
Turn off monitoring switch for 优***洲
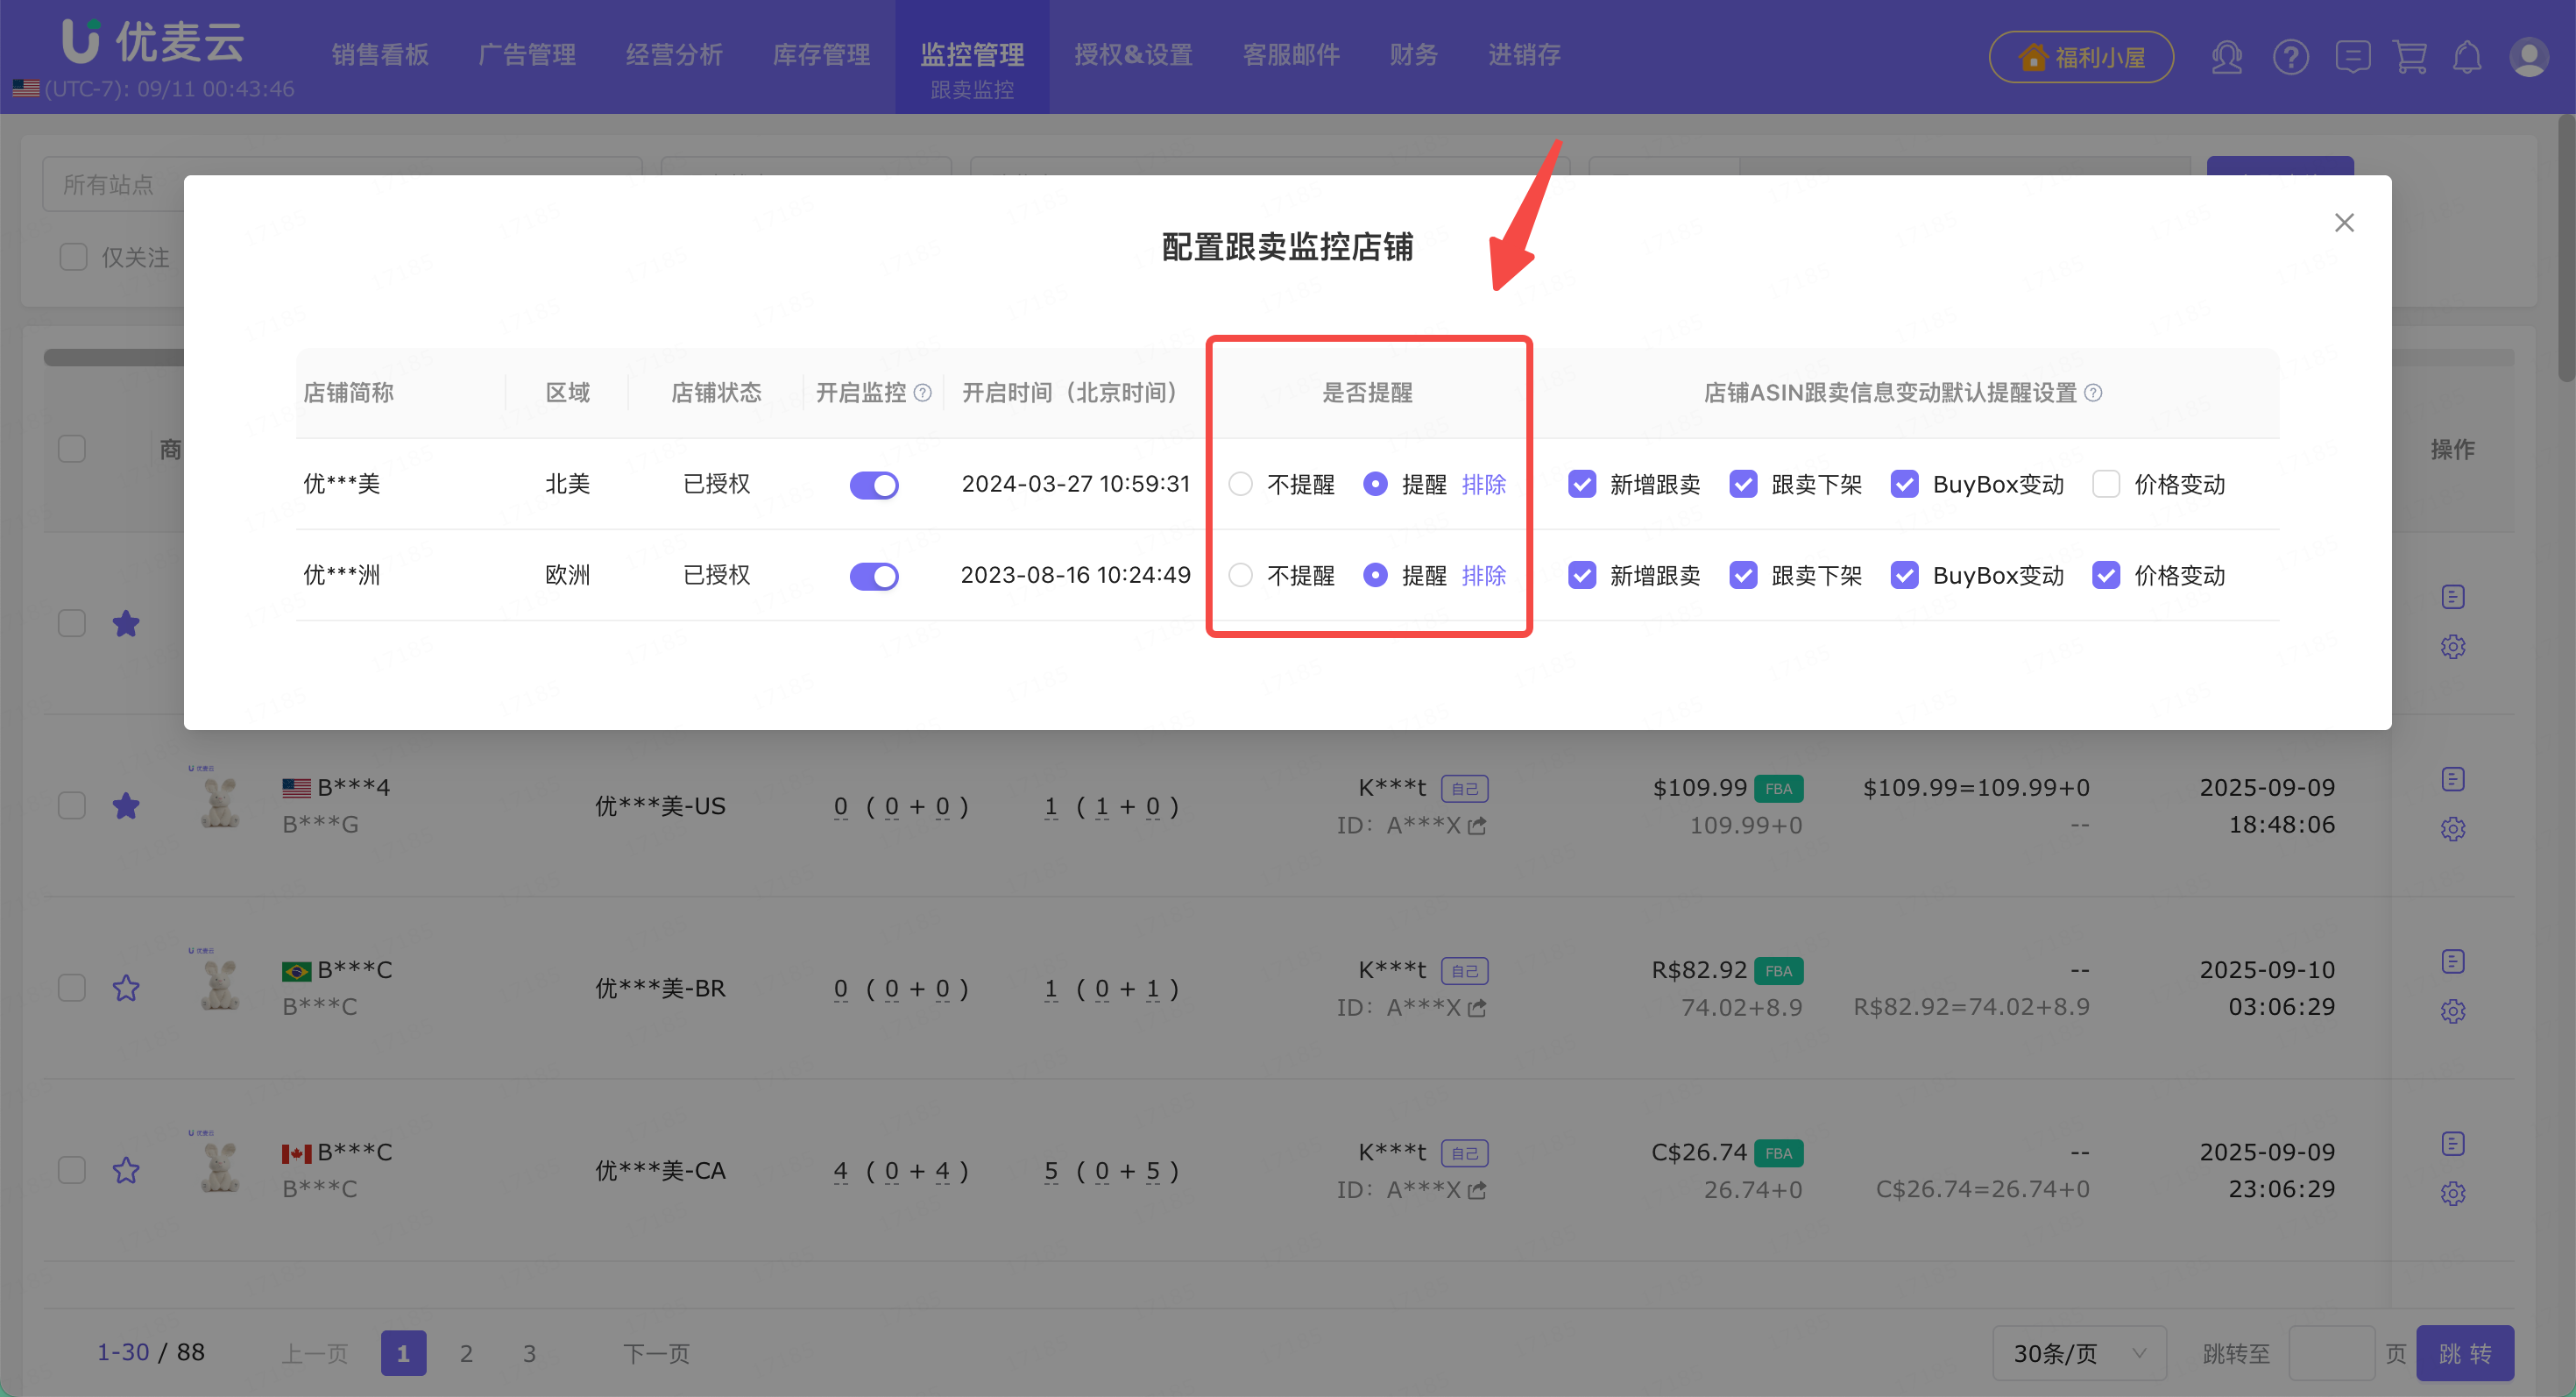tap(874, 576)
